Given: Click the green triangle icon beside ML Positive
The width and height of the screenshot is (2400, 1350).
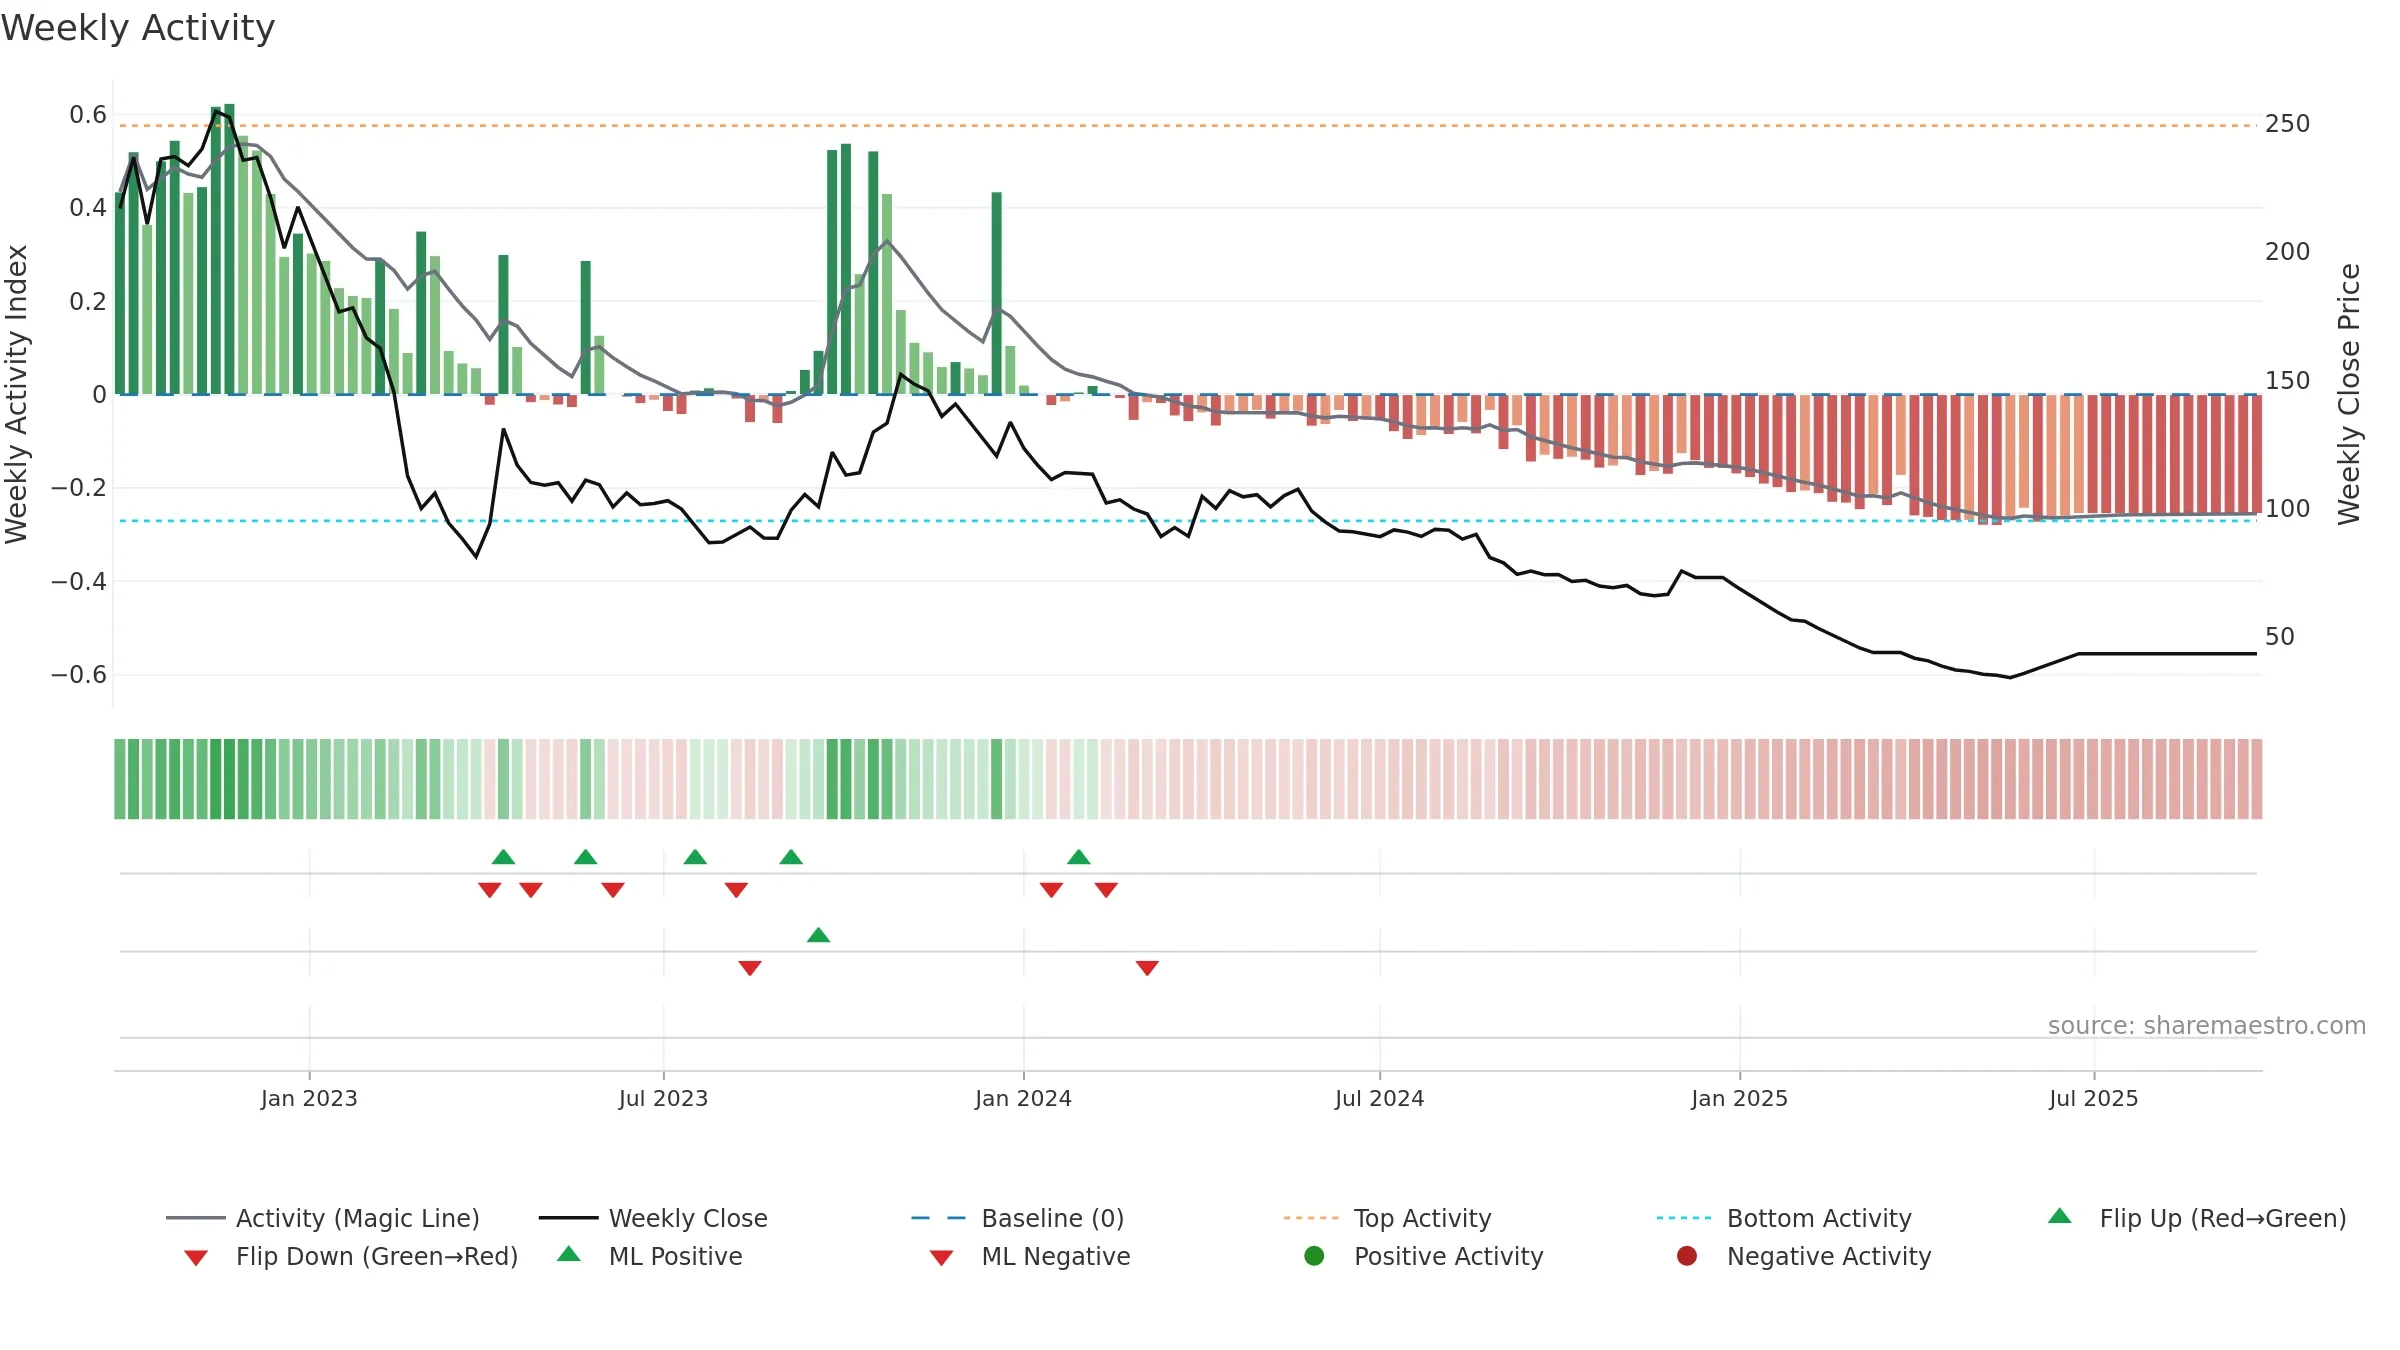Looking at the screenshot, I should pos(569,1254).
